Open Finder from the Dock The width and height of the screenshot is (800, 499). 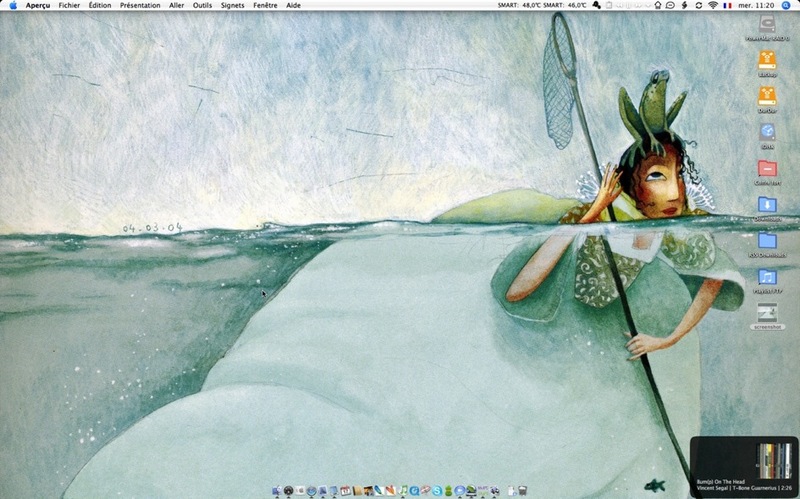(277, 490)
